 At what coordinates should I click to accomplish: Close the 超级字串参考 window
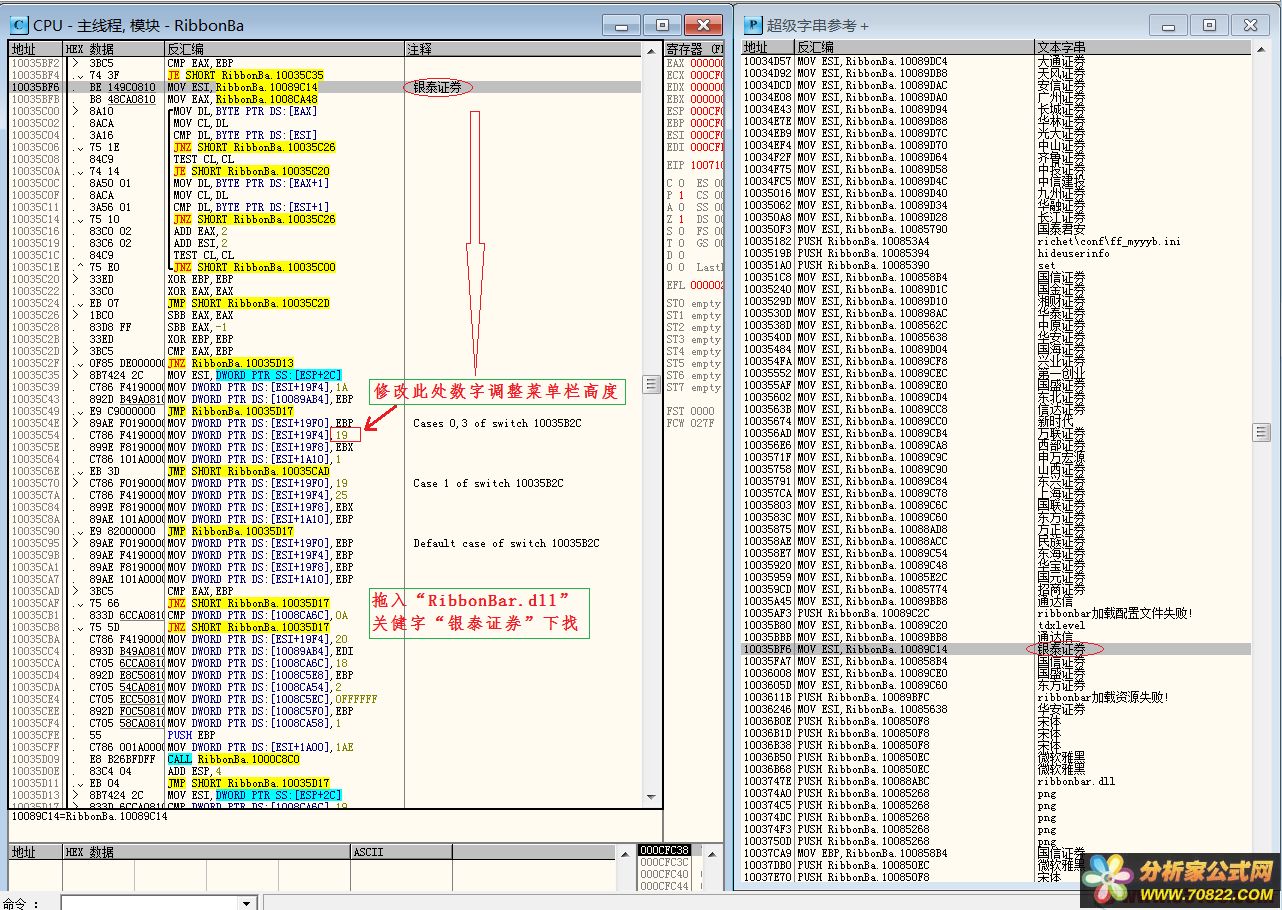pyautogui.click(x=1250, y=25)
